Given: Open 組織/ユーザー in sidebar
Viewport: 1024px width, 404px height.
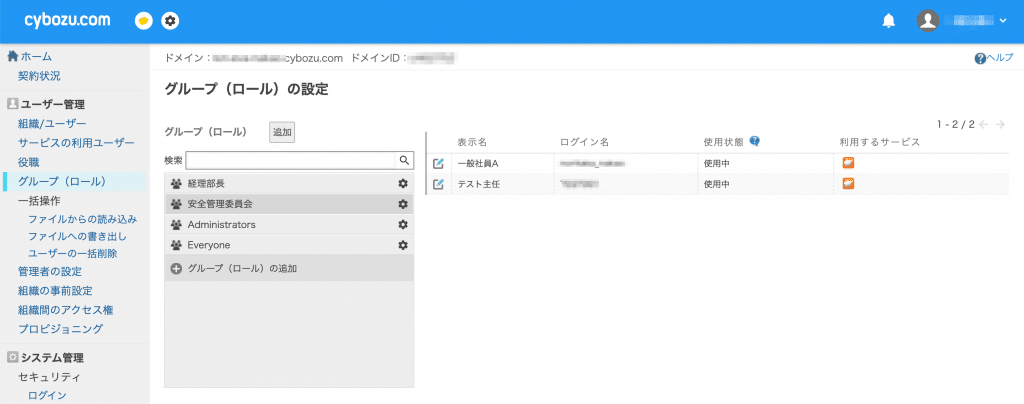Looking at the screenshot, I should 52,123.
